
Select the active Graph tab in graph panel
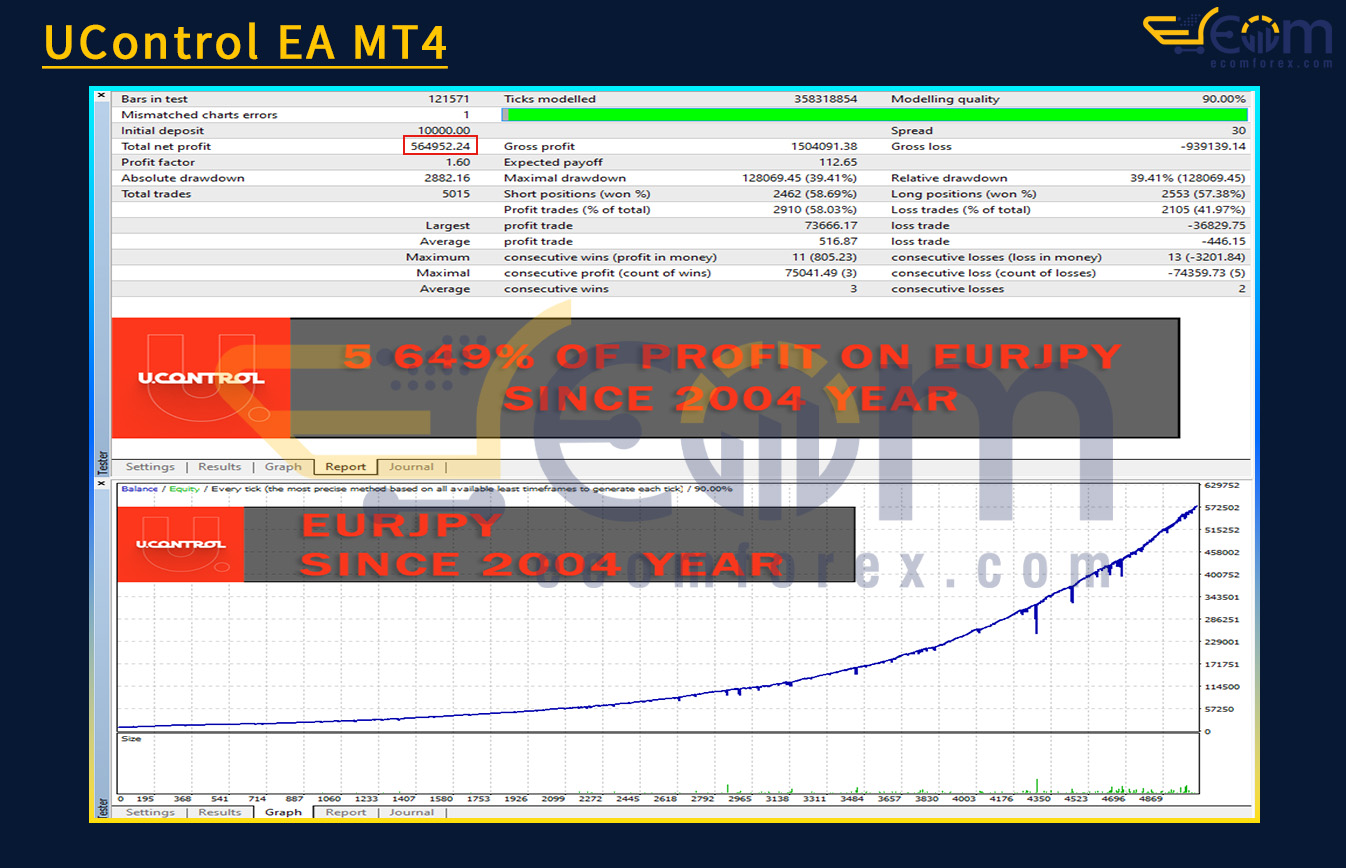(x=283, y=812)
